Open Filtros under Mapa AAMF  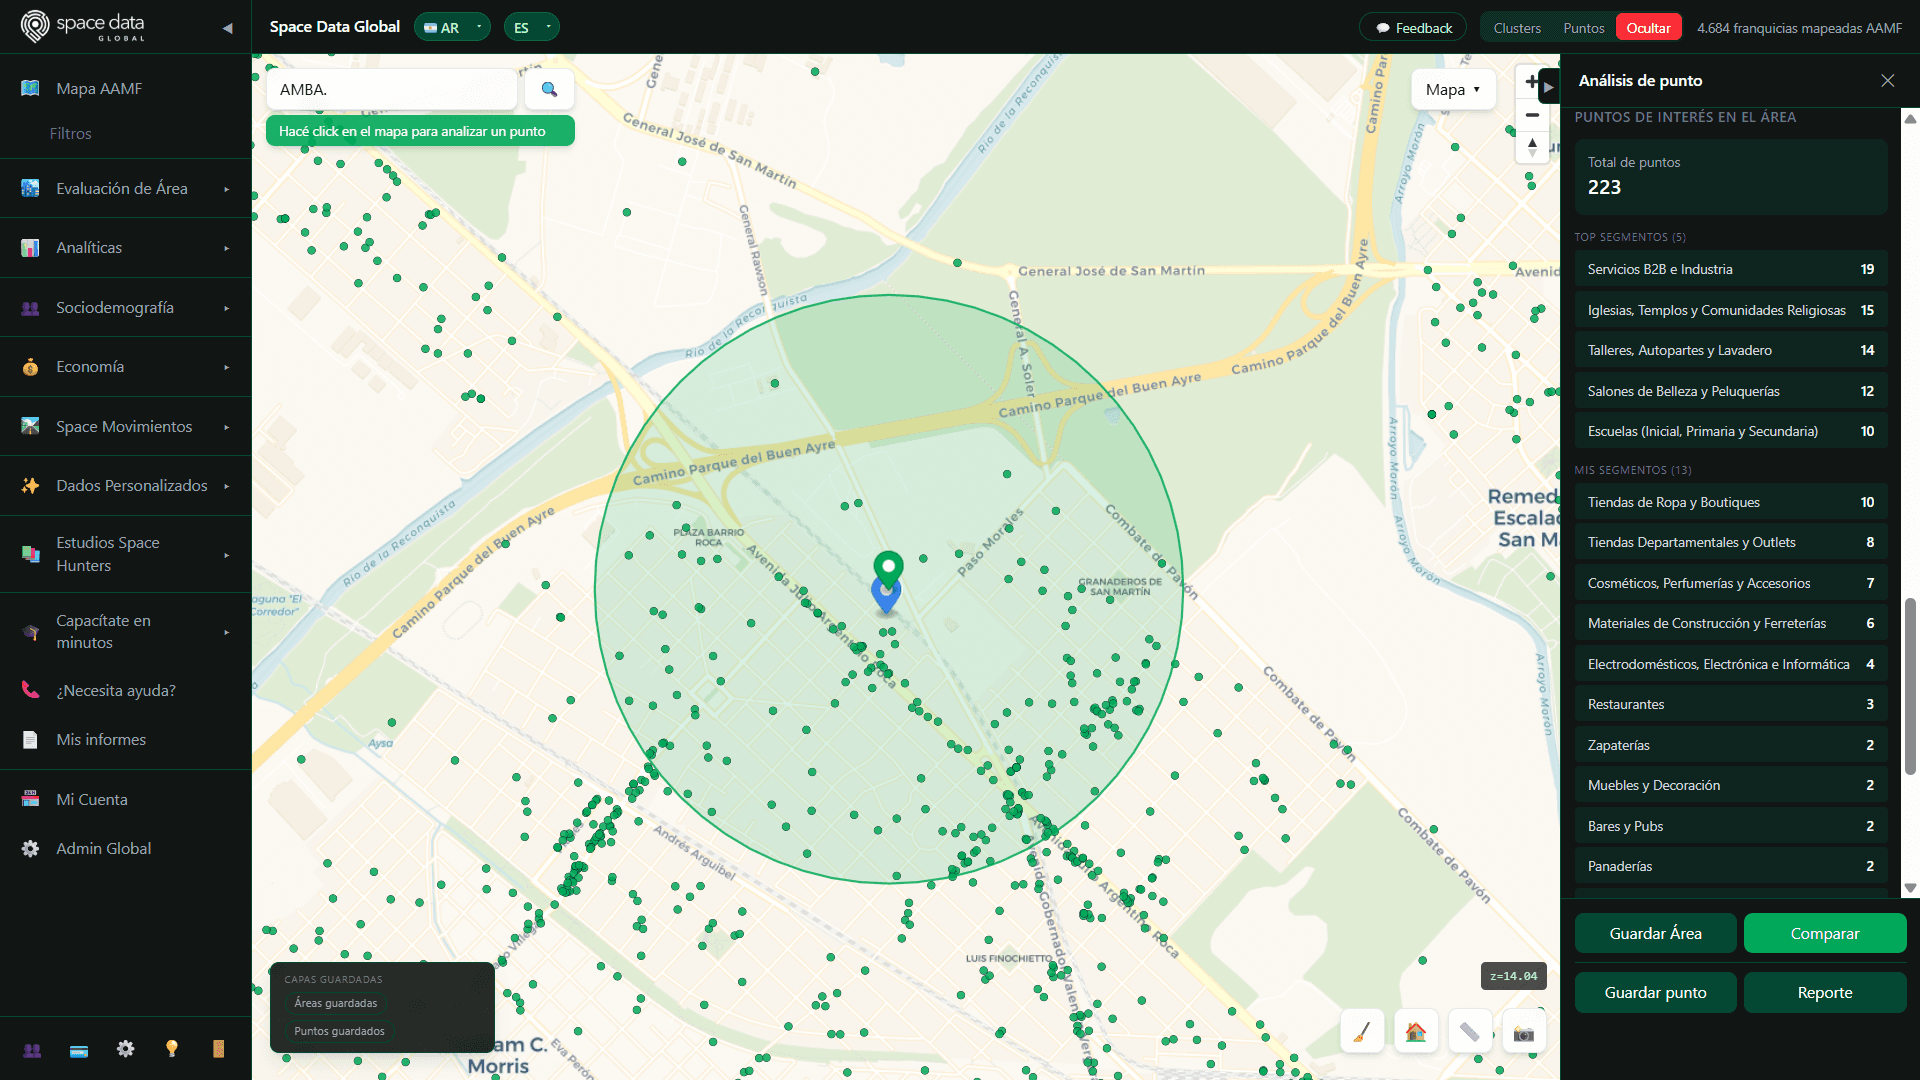click(71, 133)
